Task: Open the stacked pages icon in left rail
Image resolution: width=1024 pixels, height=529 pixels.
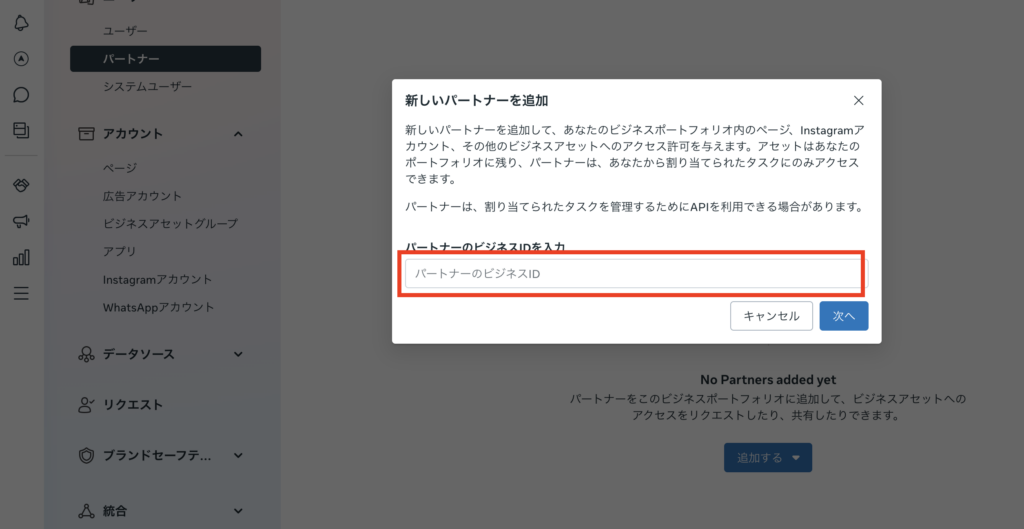Action: tap(21, 130)
